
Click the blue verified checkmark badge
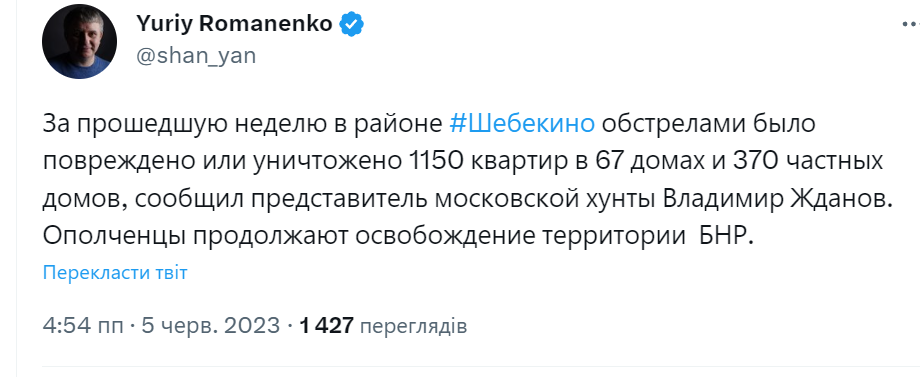(352, 24)
